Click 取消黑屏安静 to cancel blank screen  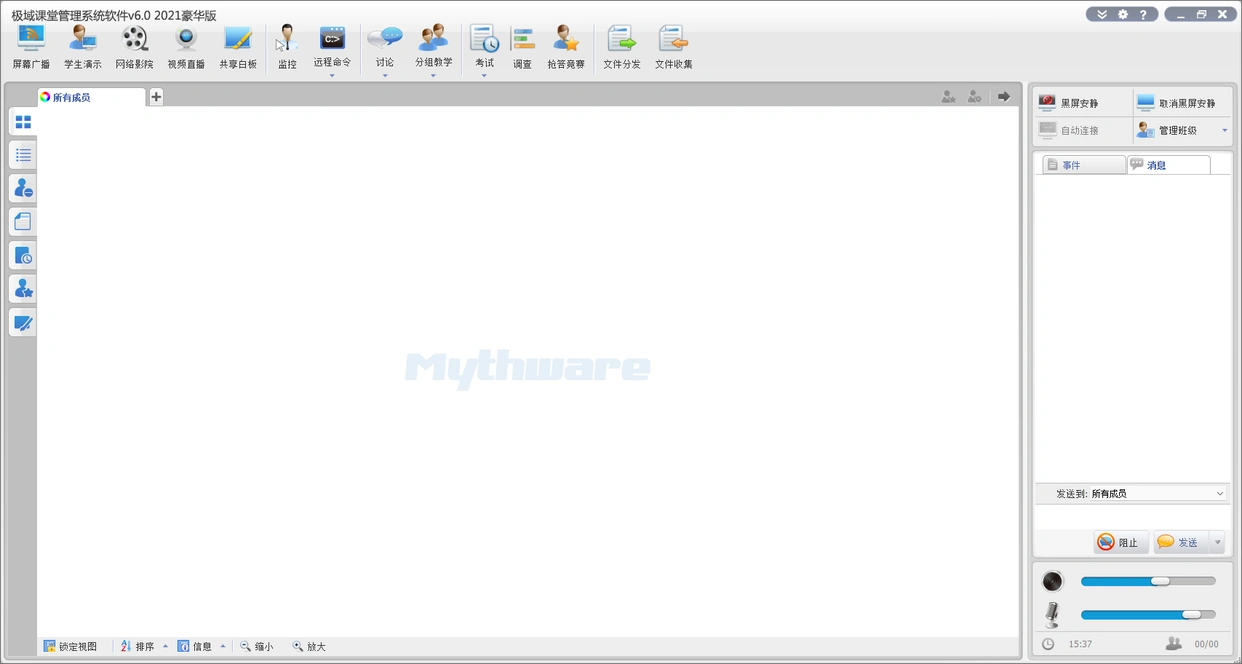pyautogui.click(x=1181, y=103)
